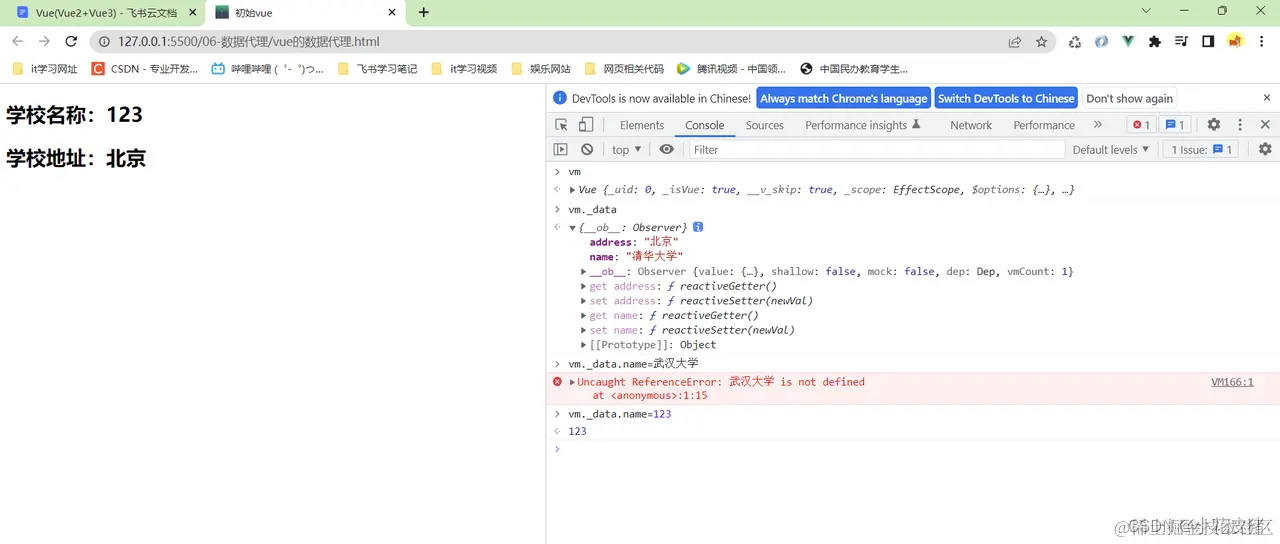Click the empty console prompt line

pos(913,449)
